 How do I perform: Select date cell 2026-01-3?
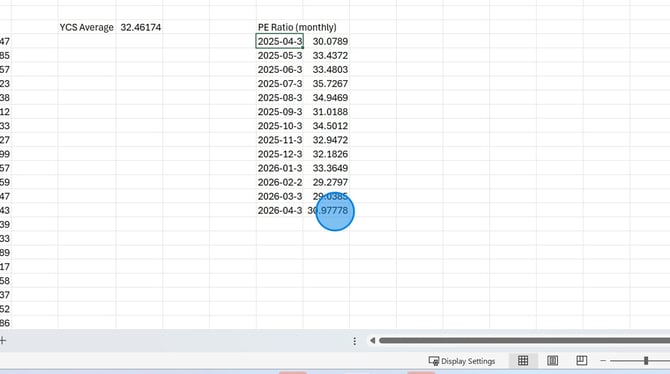point(280,168)
